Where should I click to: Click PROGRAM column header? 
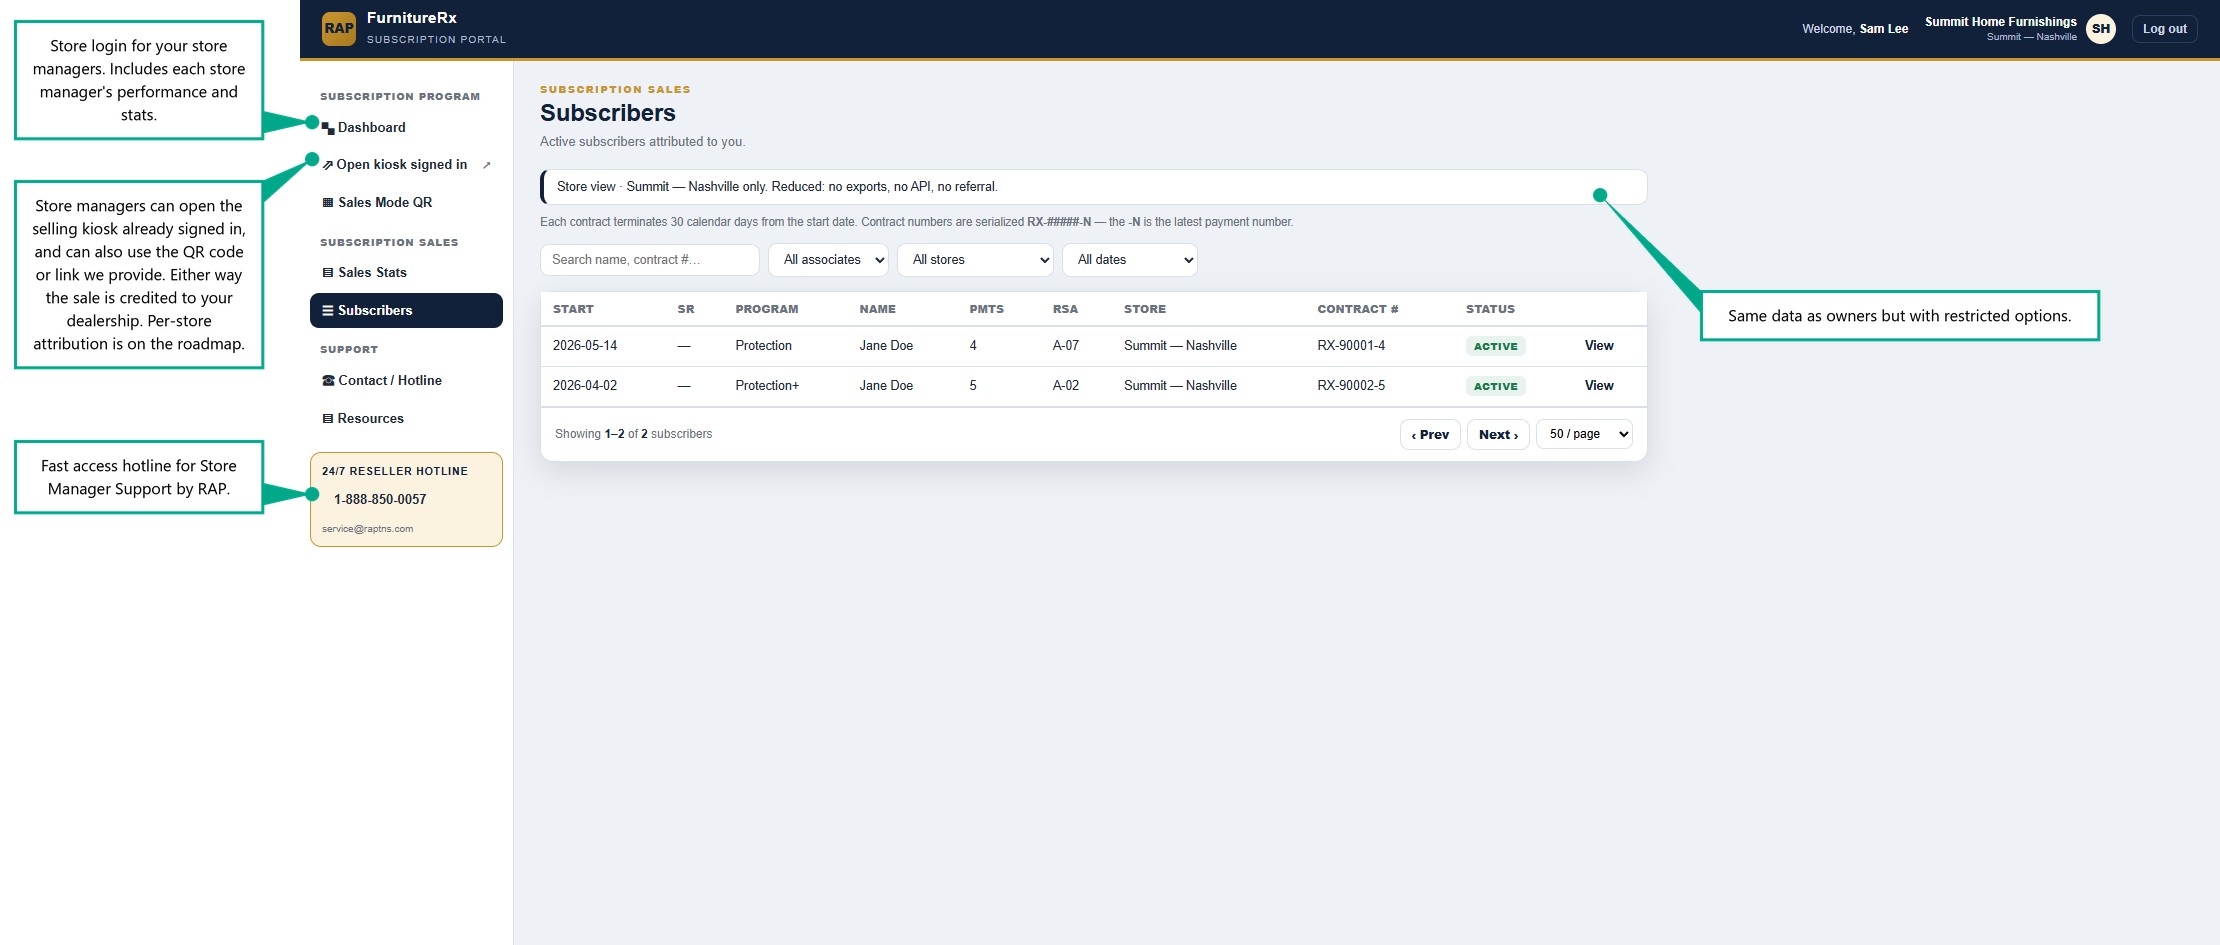pyautogui.click(x=767, y=309)
